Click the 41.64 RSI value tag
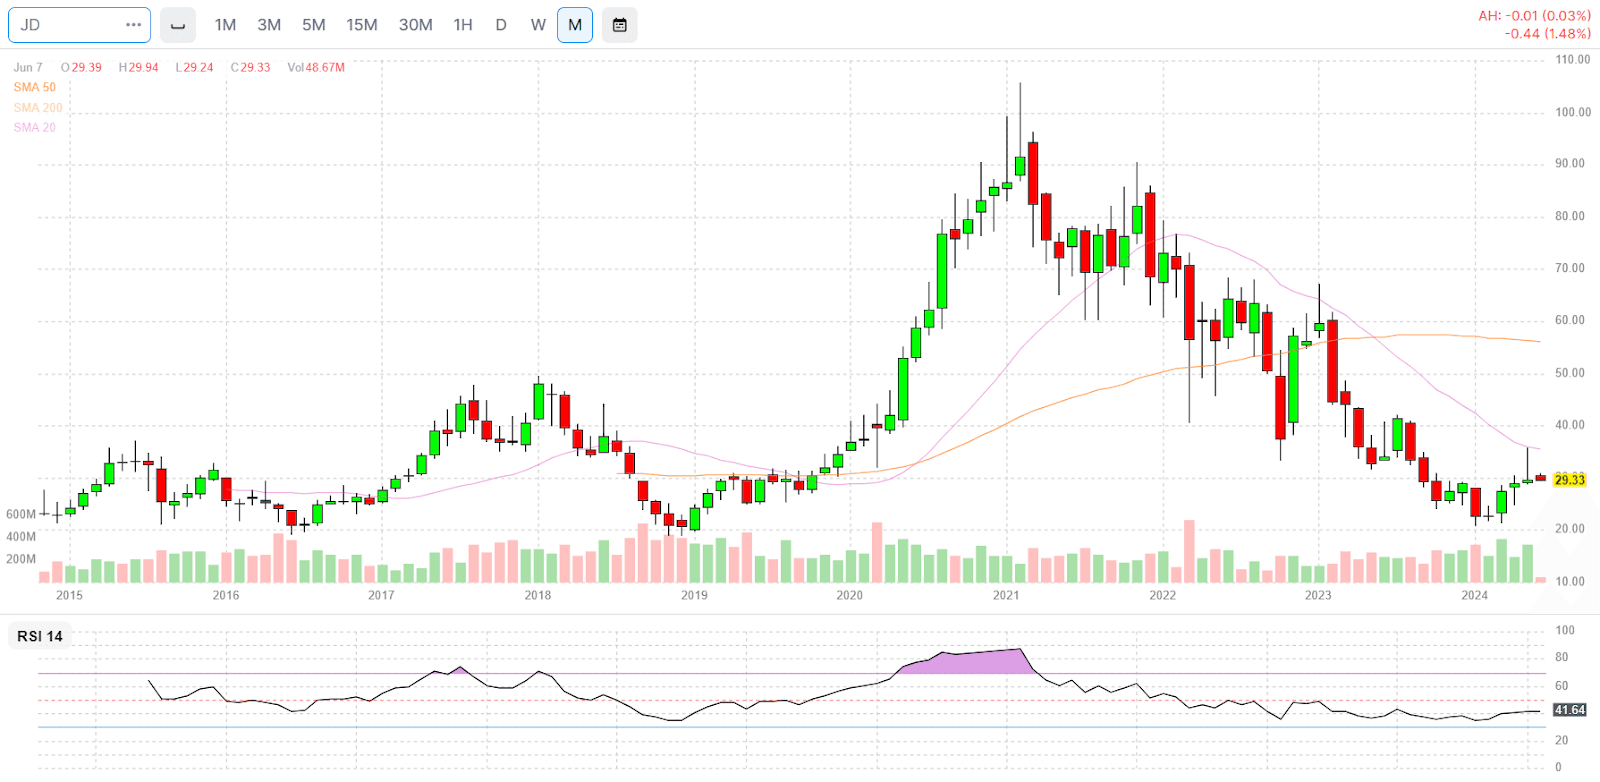The image size is (1600, 782). click(1570, 710)
